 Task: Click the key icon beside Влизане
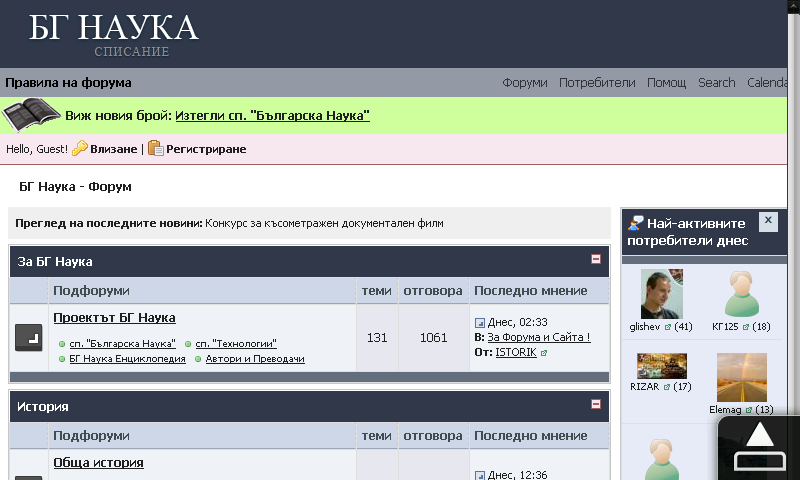tap(79, 148)
